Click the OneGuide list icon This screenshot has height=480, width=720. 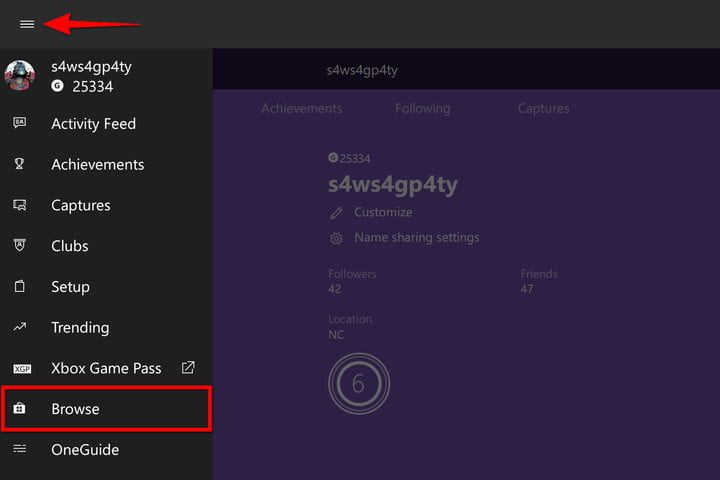(20, 450)
